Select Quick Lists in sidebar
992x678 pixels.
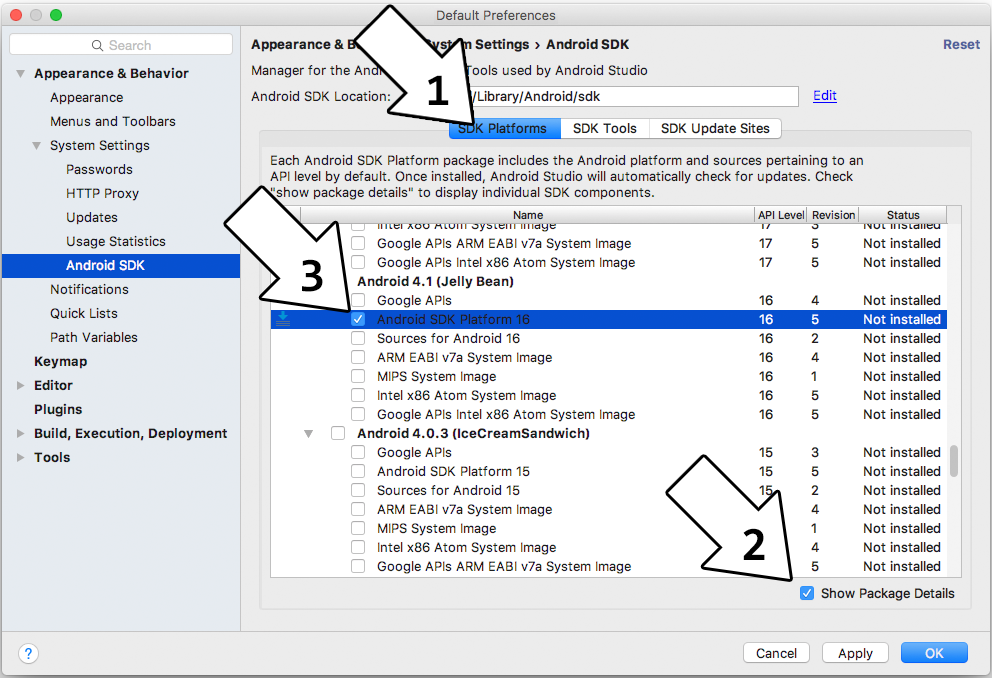pos(84,314)
